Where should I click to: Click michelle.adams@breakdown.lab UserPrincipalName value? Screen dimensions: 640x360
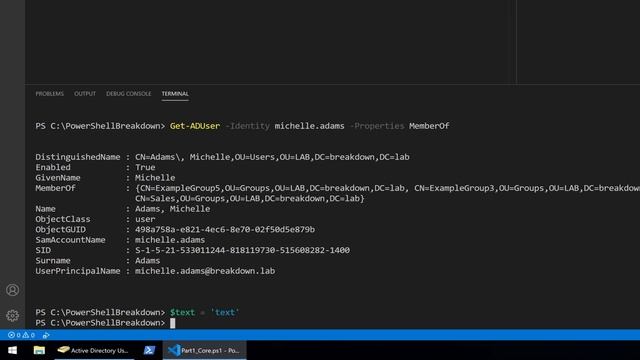(x=205, y=271)
